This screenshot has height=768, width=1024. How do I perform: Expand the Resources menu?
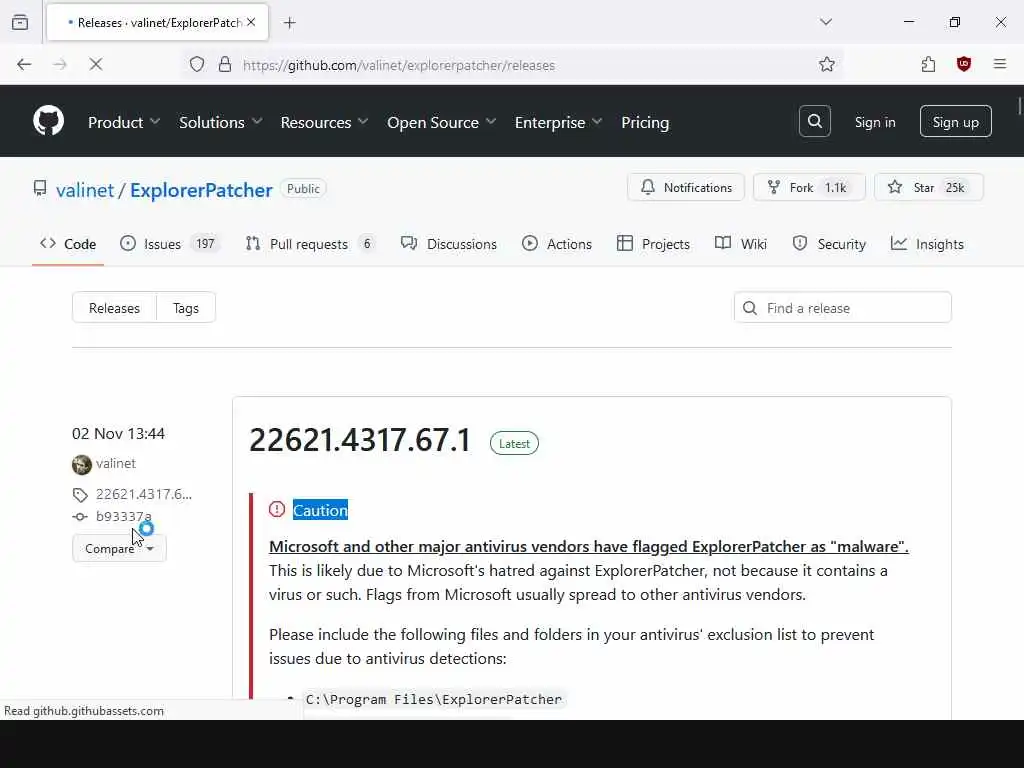click(324, 122)
